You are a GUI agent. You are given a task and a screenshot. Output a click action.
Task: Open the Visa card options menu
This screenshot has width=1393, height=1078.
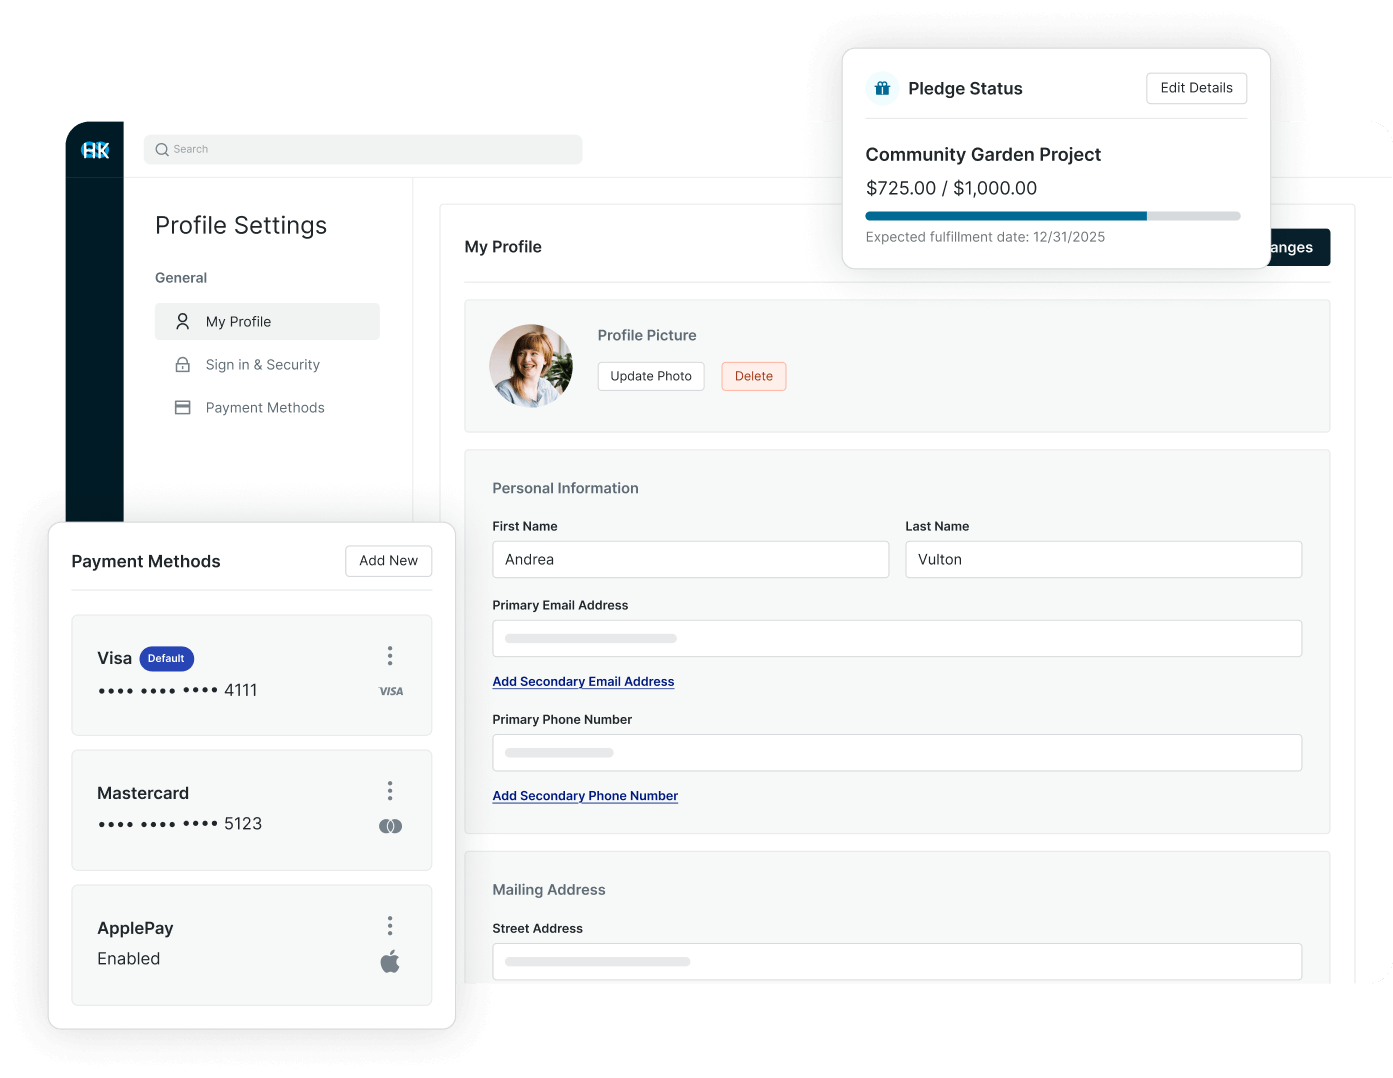point(390,656)
